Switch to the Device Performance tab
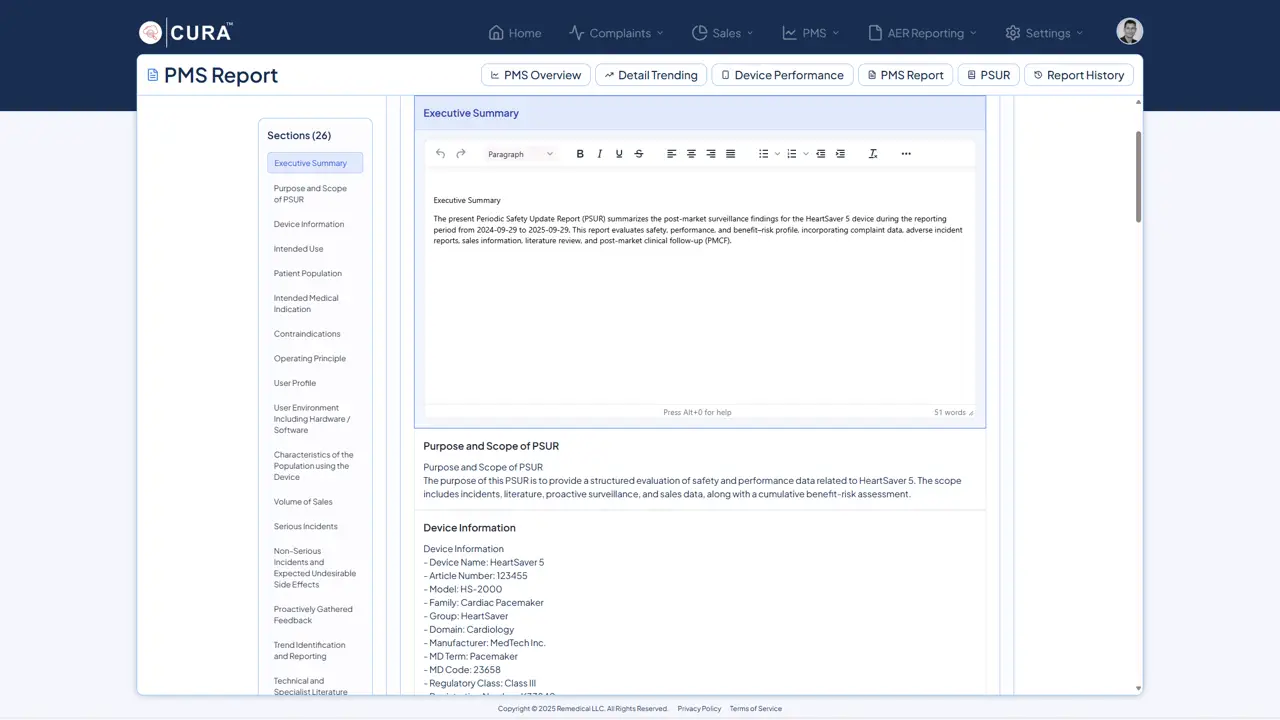 [x=782, y=75]
